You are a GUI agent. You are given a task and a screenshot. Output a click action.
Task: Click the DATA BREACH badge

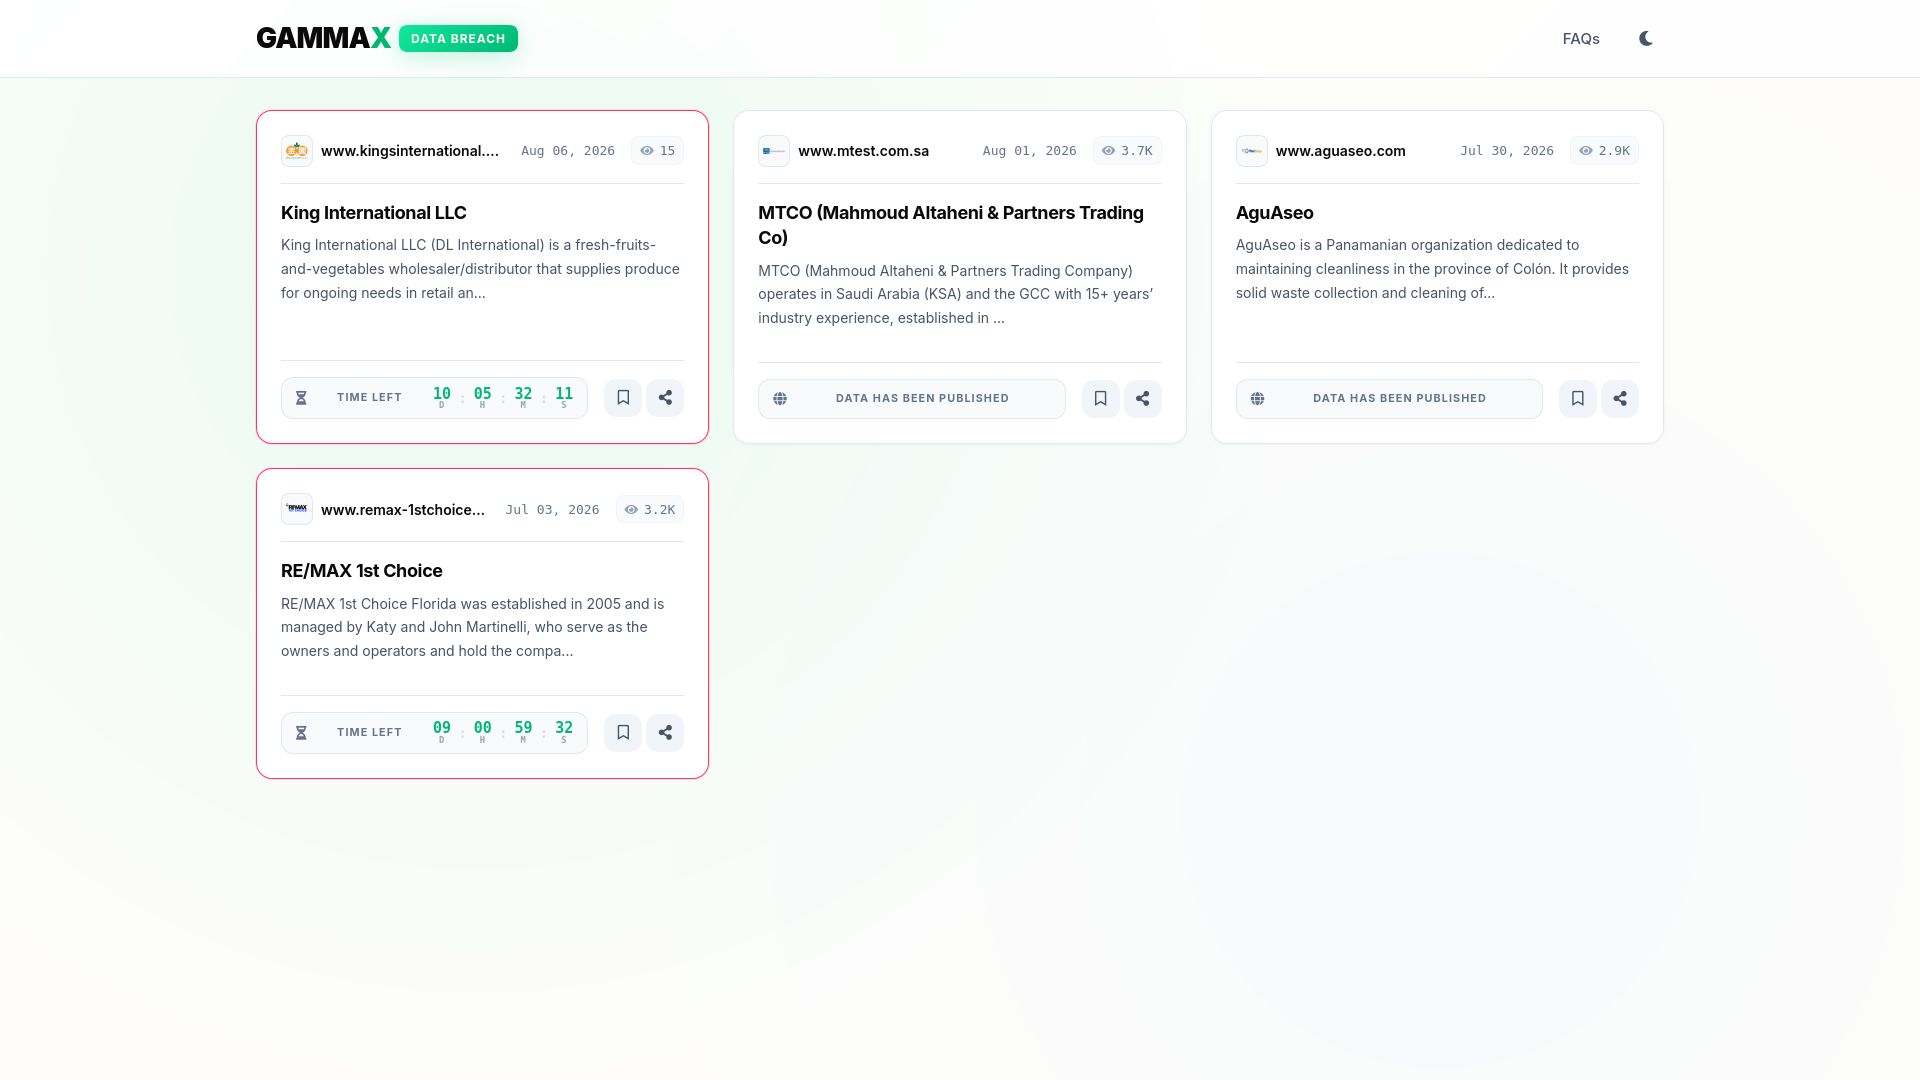(458, 39)
